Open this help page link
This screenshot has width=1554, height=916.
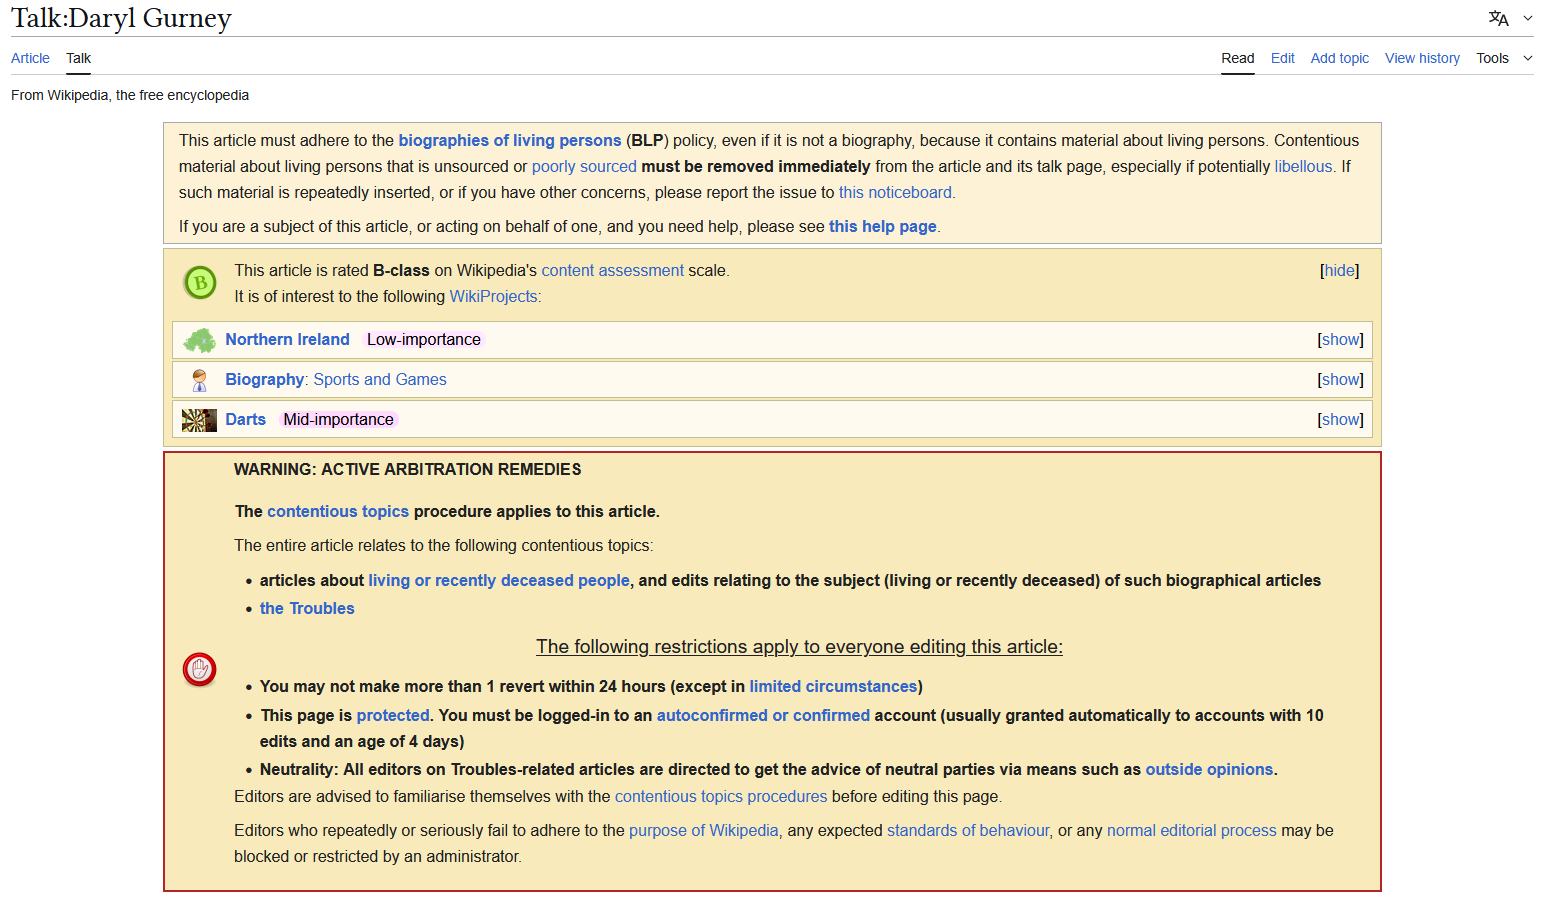click(883, 227)
